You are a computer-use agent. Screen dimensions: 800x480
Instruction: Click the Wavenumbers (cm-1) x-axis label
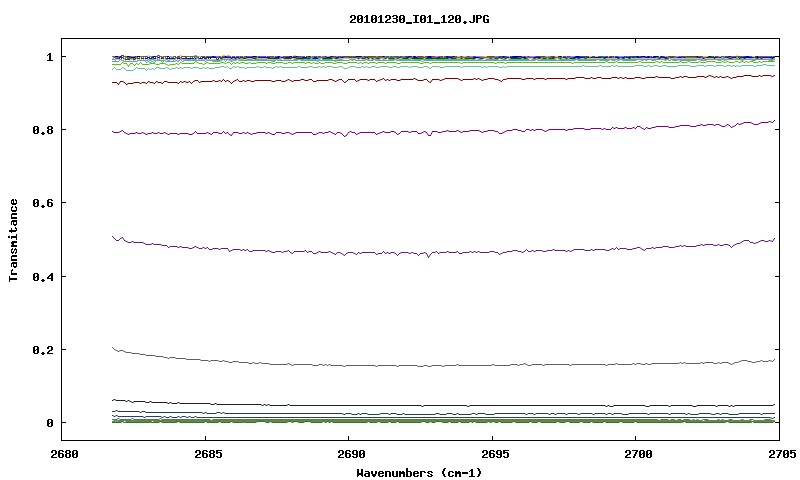(419, 473)
